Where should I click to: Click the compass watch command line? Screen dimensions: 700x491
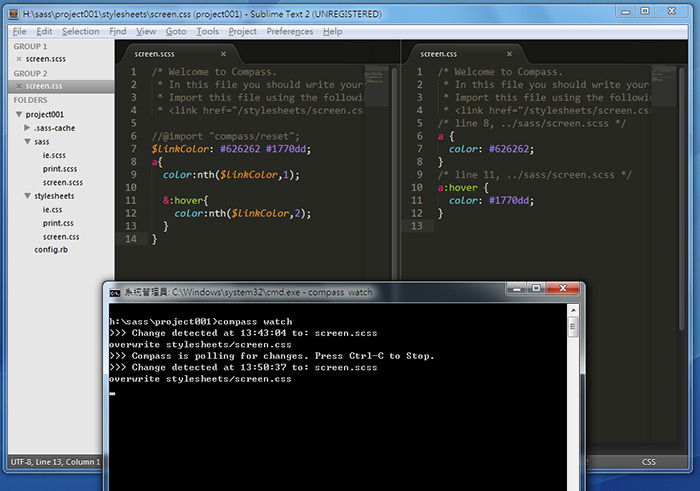[x=201, y=321]
